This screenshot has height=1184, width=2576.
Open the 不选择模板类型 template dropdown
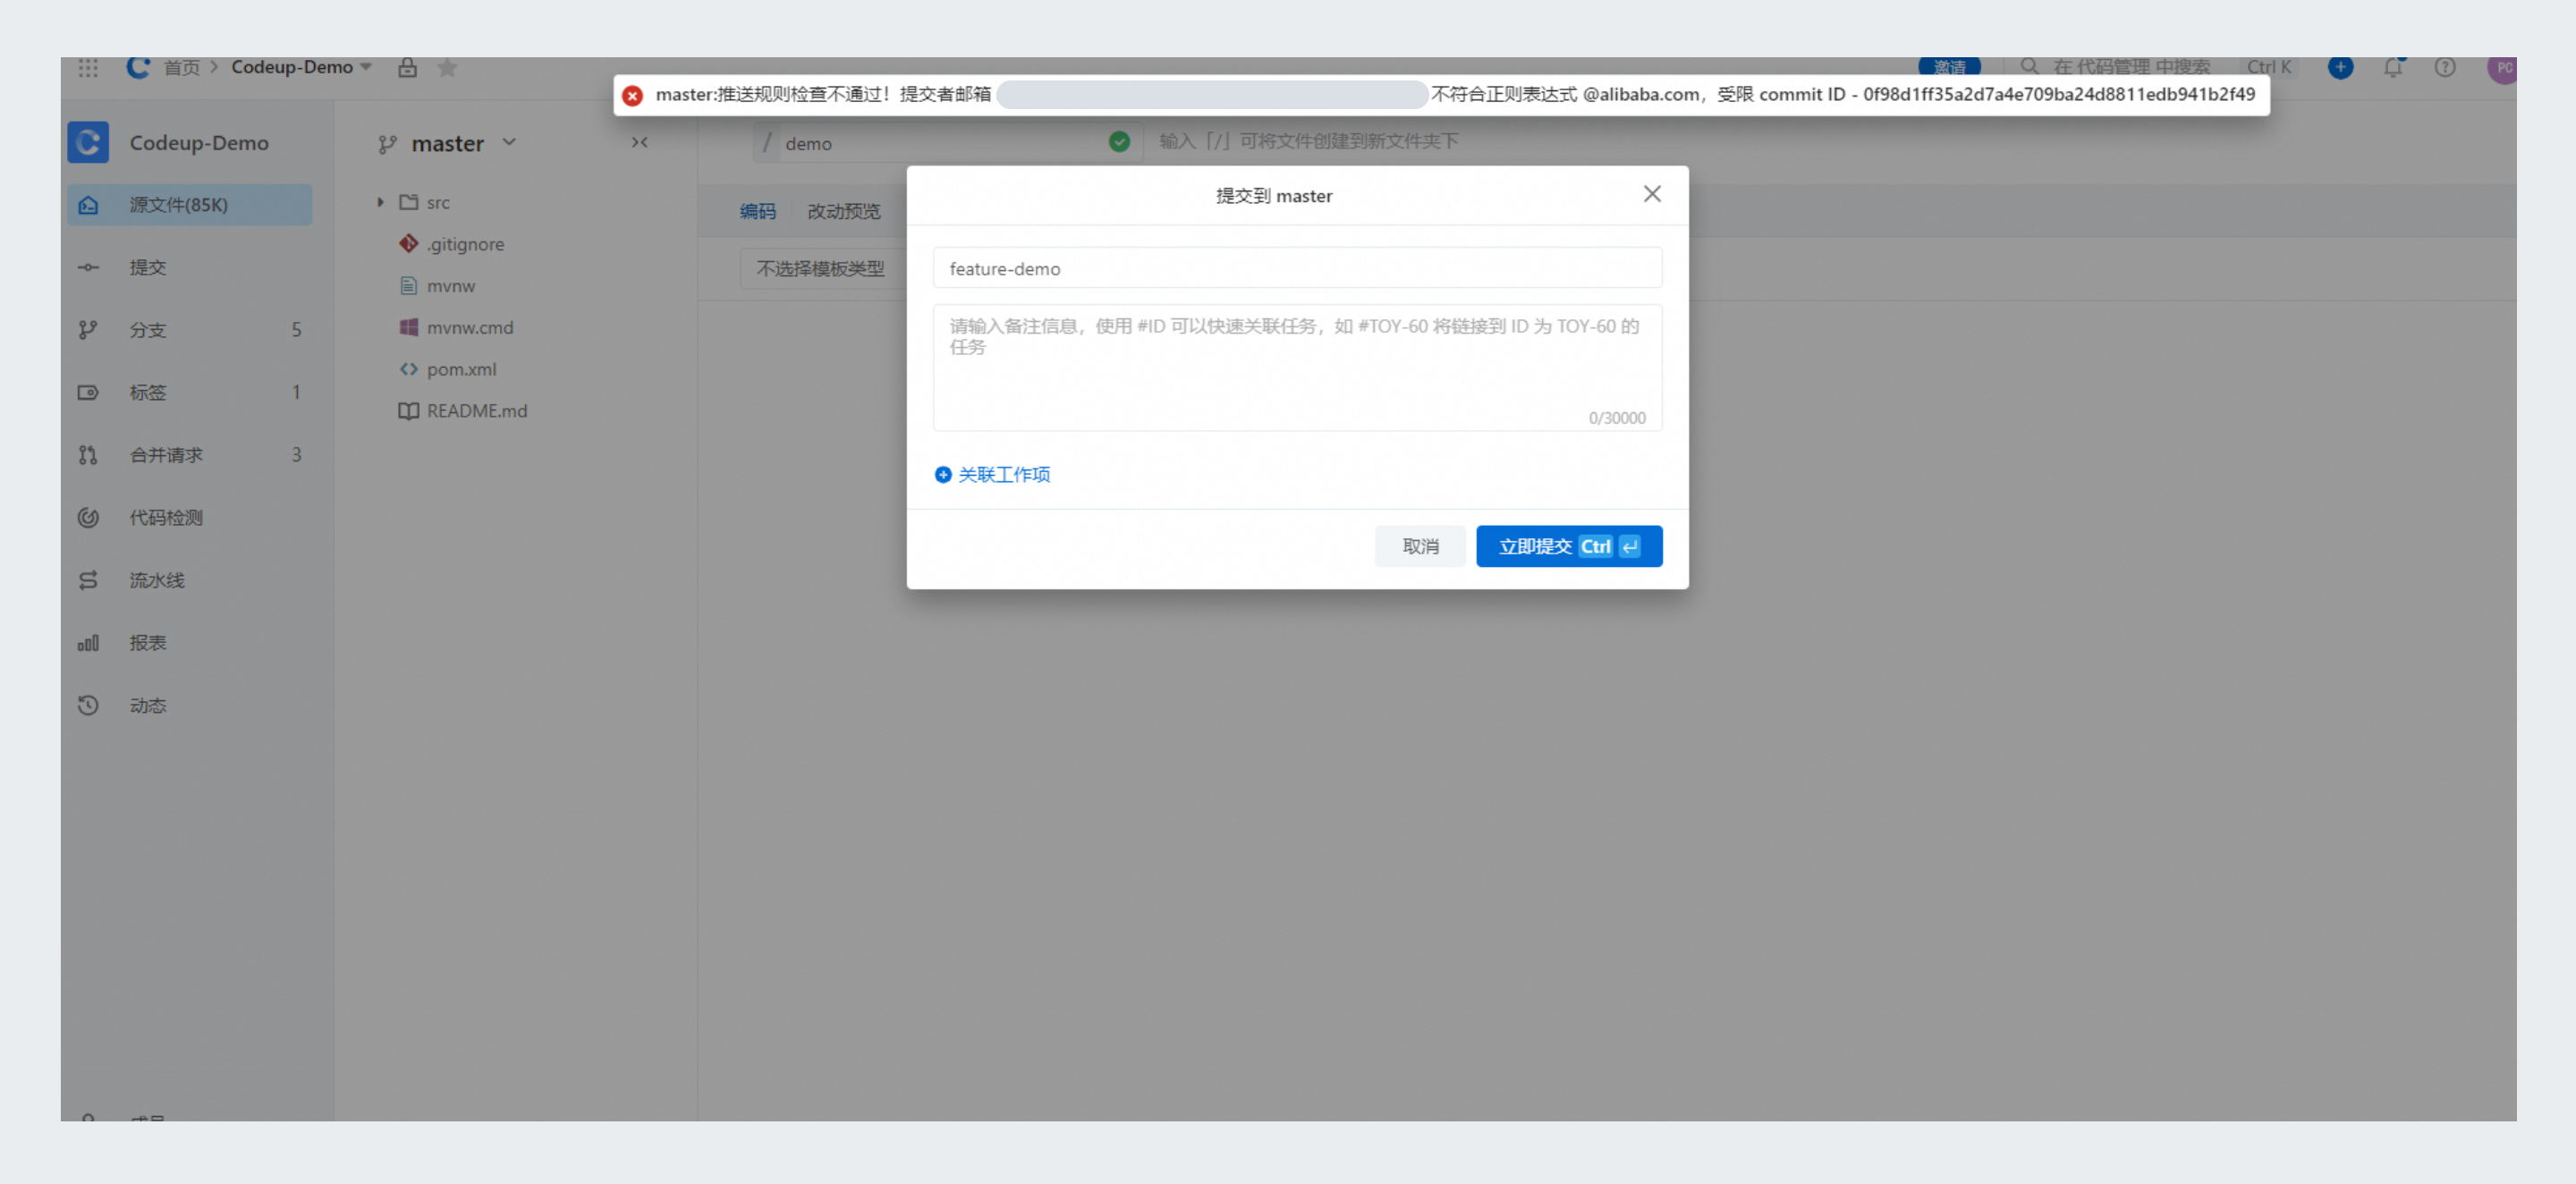[x=820, y=269]
